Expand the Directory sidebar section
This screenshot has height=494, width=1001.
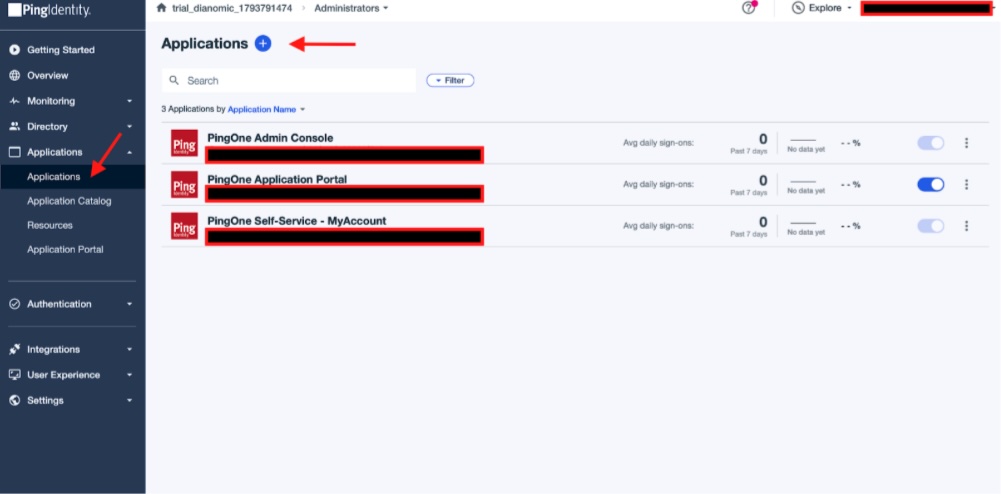coord(130,126)
